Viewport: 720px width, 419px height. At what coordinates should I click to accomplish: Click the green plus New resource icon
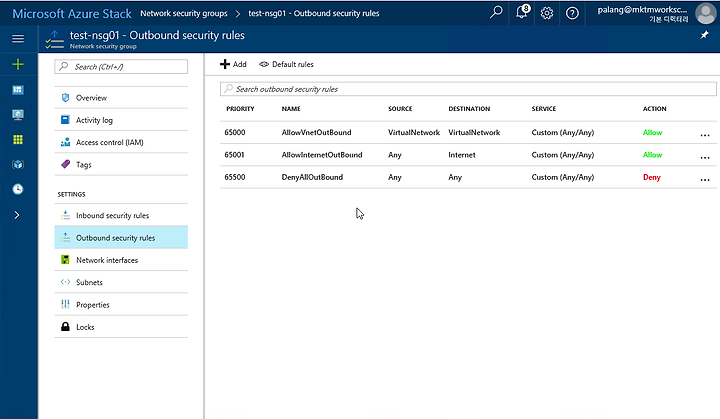click(18, 64)
